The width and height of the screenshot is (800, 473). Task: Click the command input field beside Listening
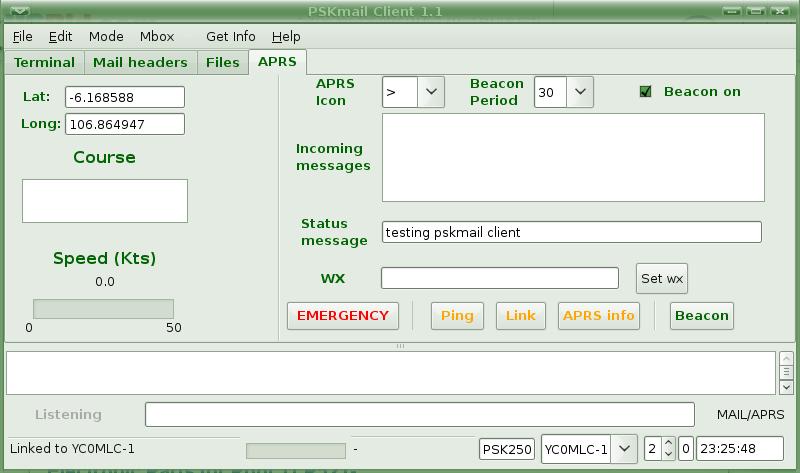pos(420,414)
